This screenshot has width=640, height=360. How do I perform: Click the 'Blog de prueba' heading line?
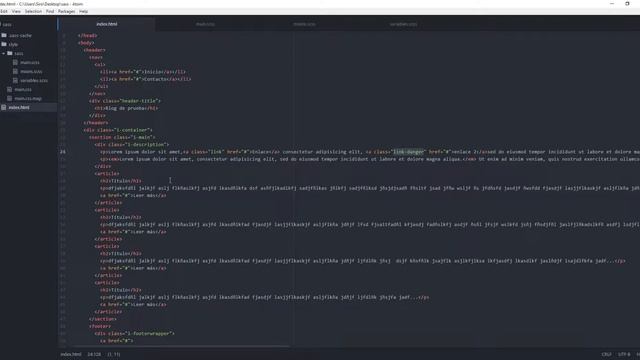click(126, 108)
